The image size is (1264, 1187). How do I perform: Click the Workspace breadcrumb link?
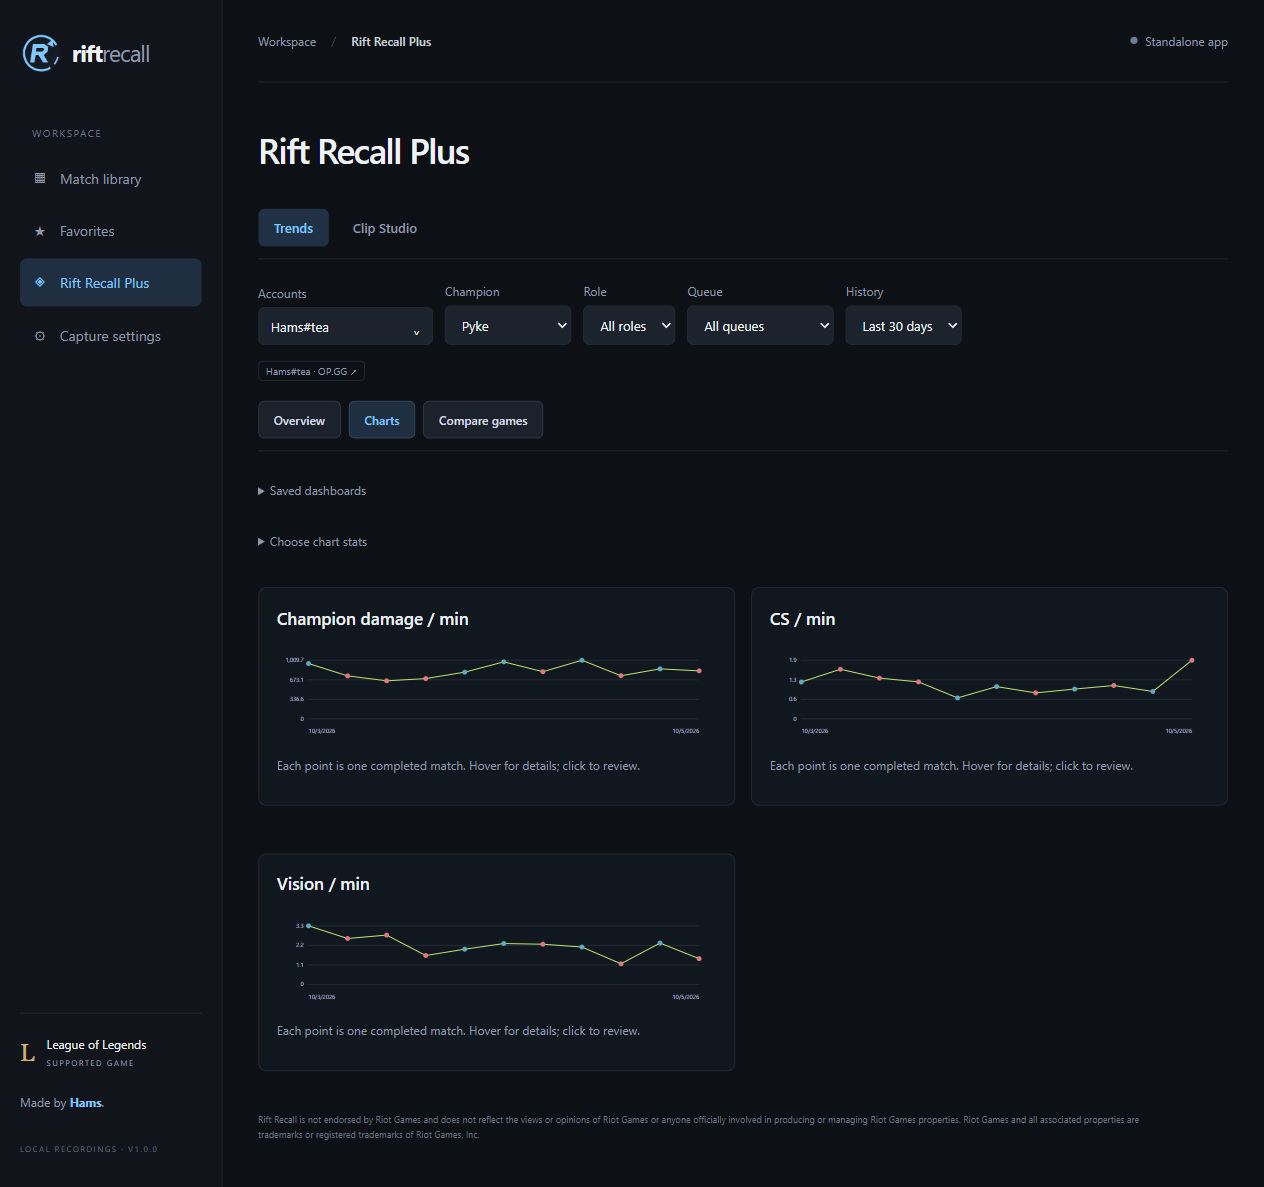pos(287,42)
